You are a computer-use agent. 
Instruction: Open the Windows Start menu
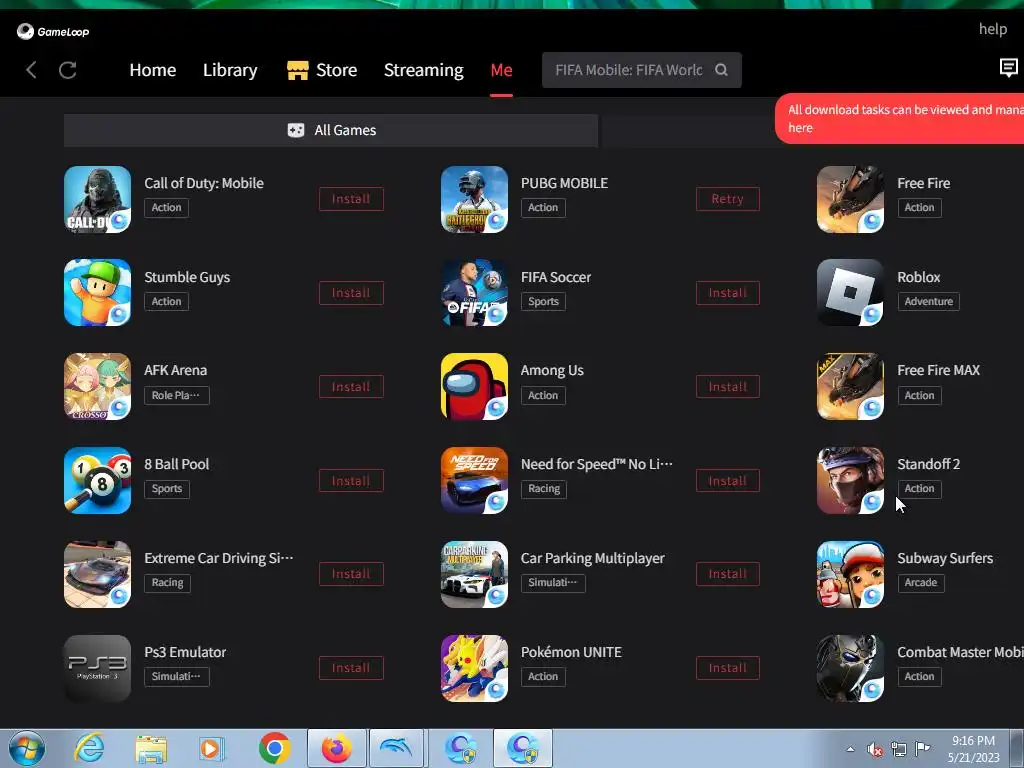pyautogui.click(x=27, y=748)
